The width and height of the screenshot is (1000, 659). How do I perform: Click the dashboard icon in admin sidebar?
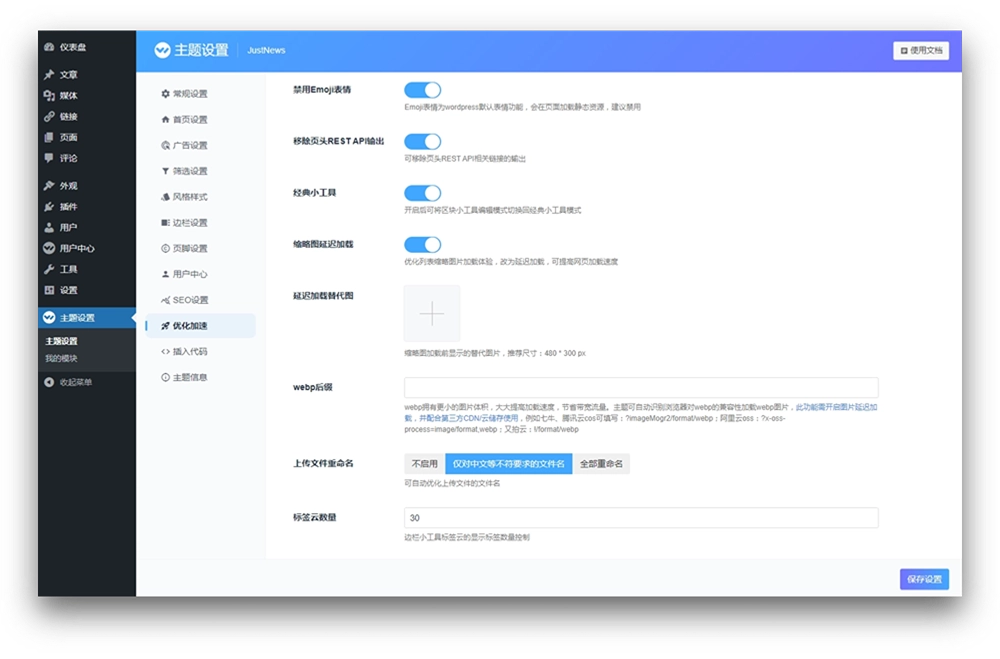(x=49, y=47)
